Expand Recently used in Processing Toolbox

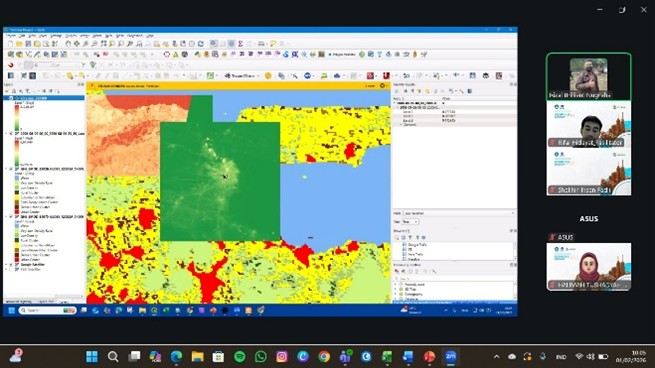[396, 284]
